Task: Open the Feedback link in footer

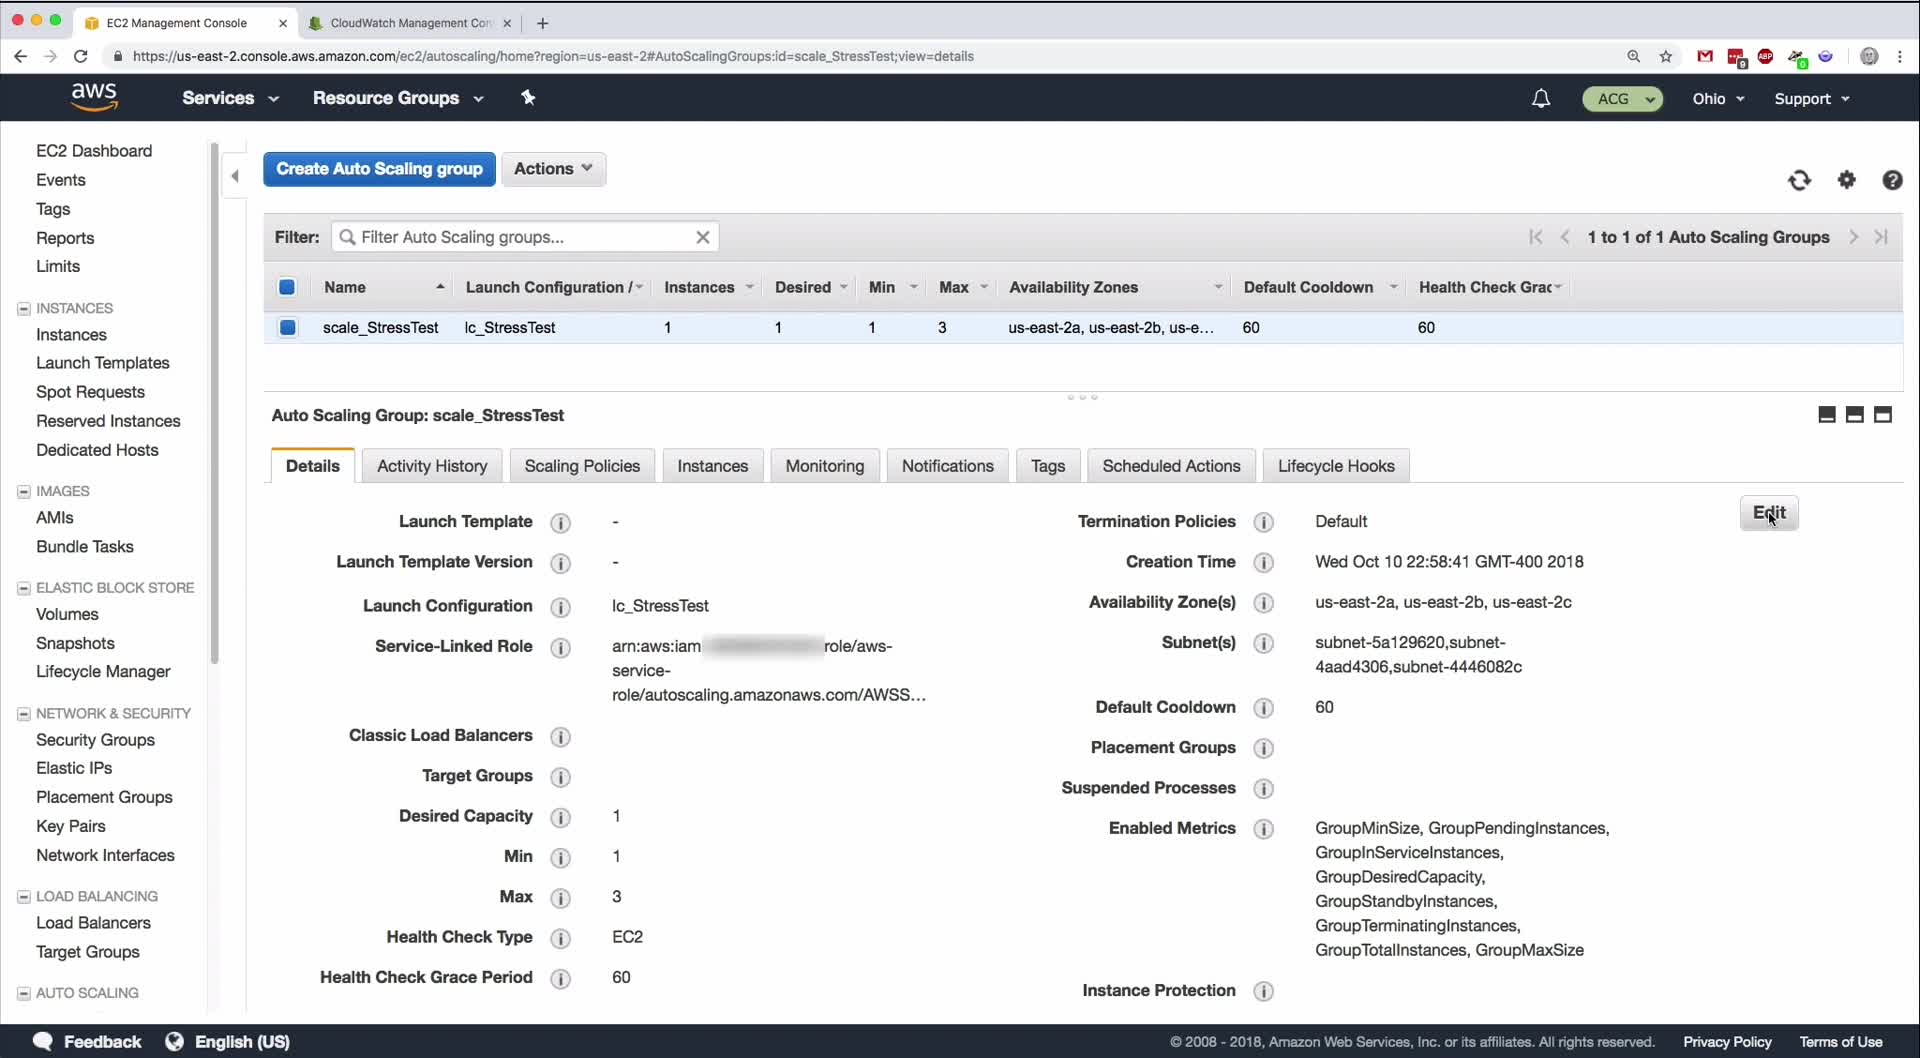Action: click(87, 1042)
